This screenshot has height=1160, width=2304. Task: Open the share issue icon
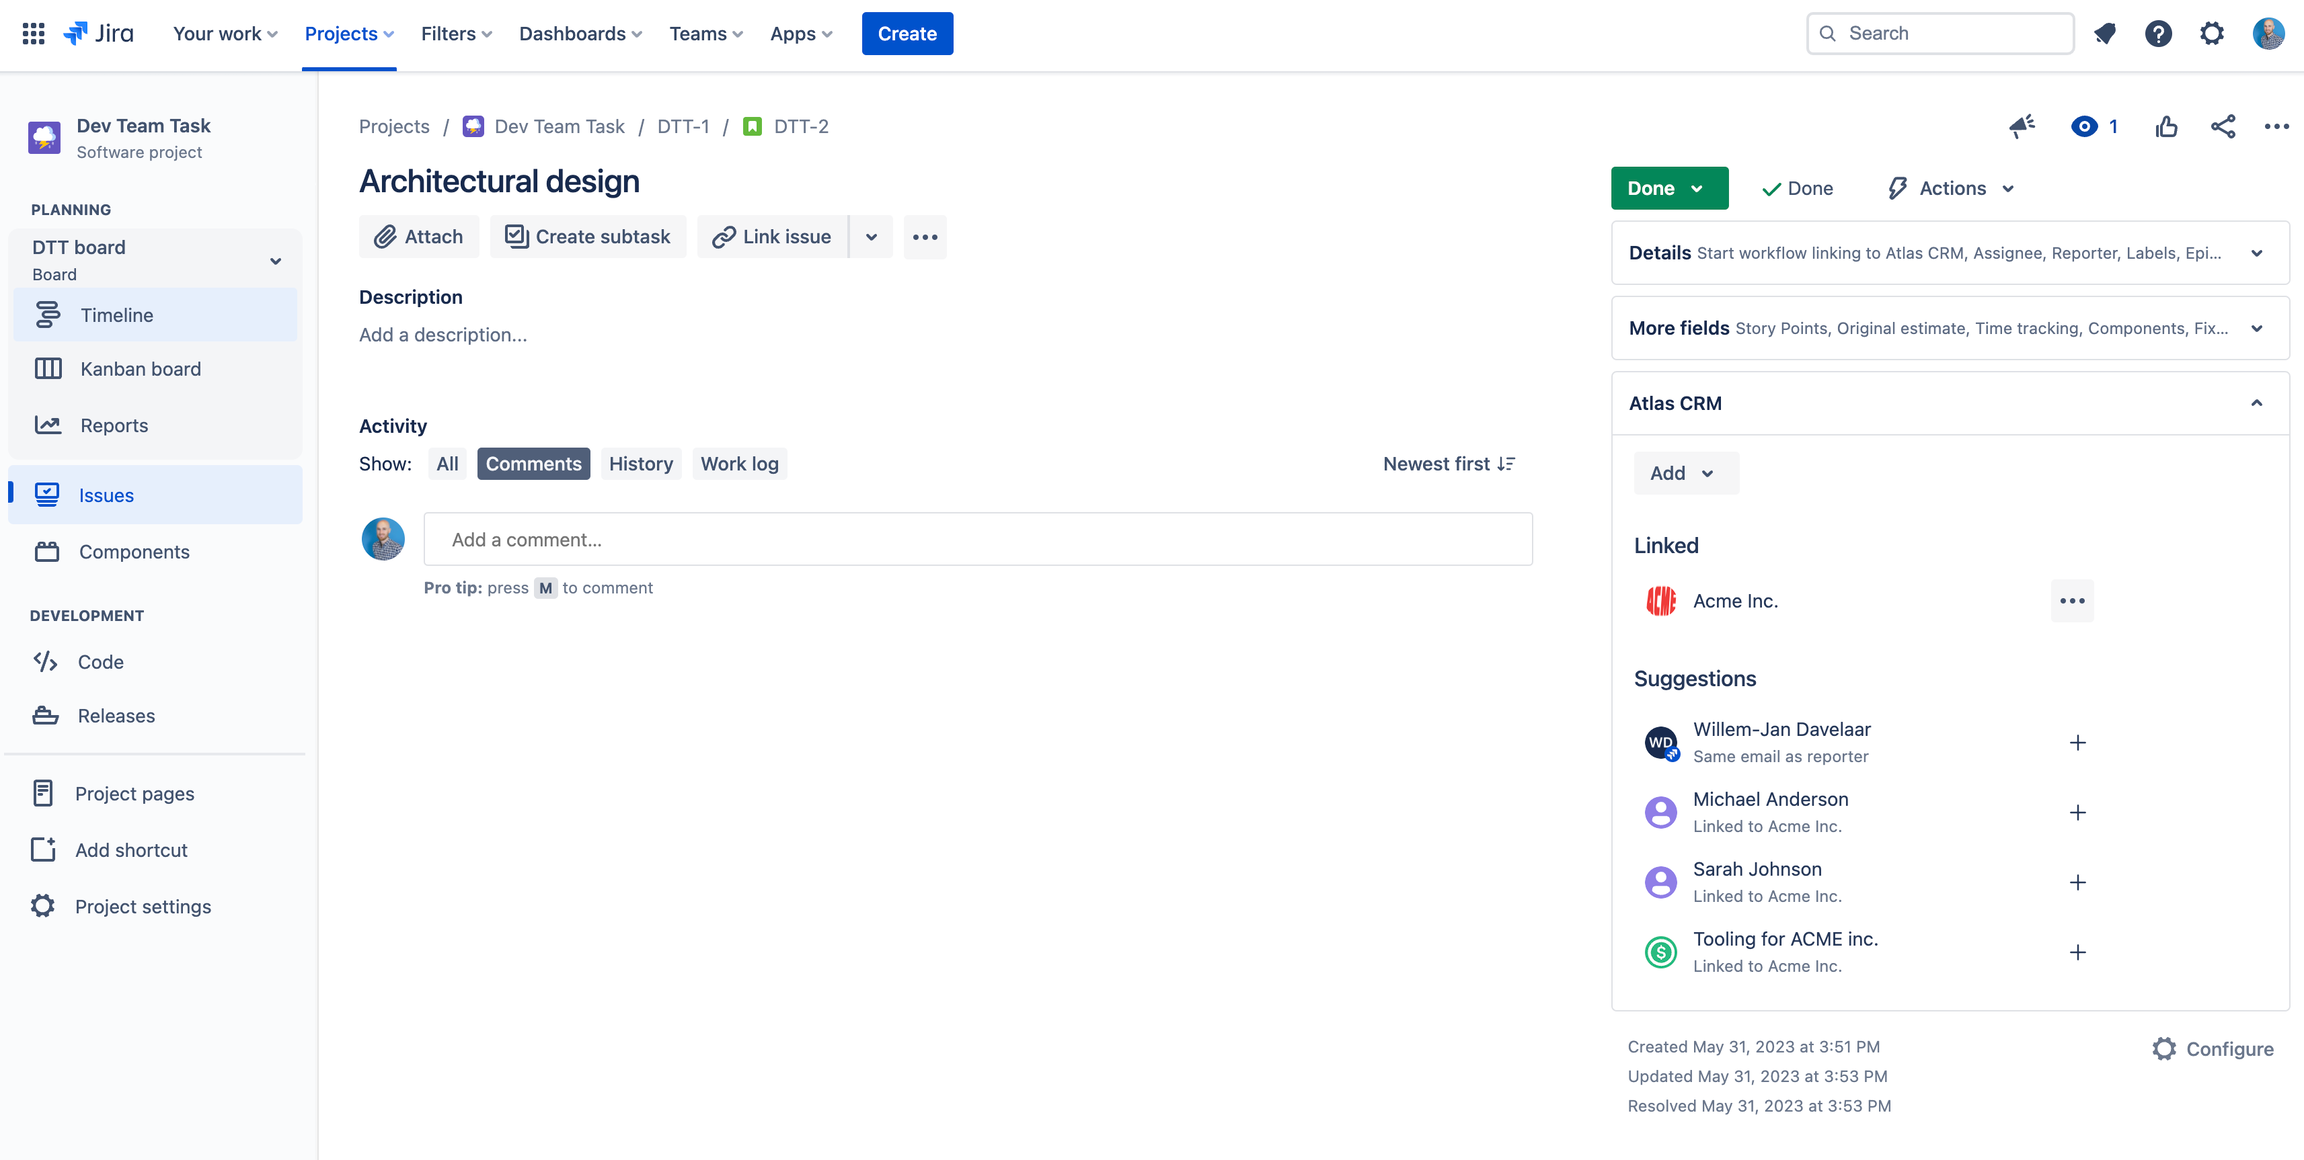[x=2222, y=126]
